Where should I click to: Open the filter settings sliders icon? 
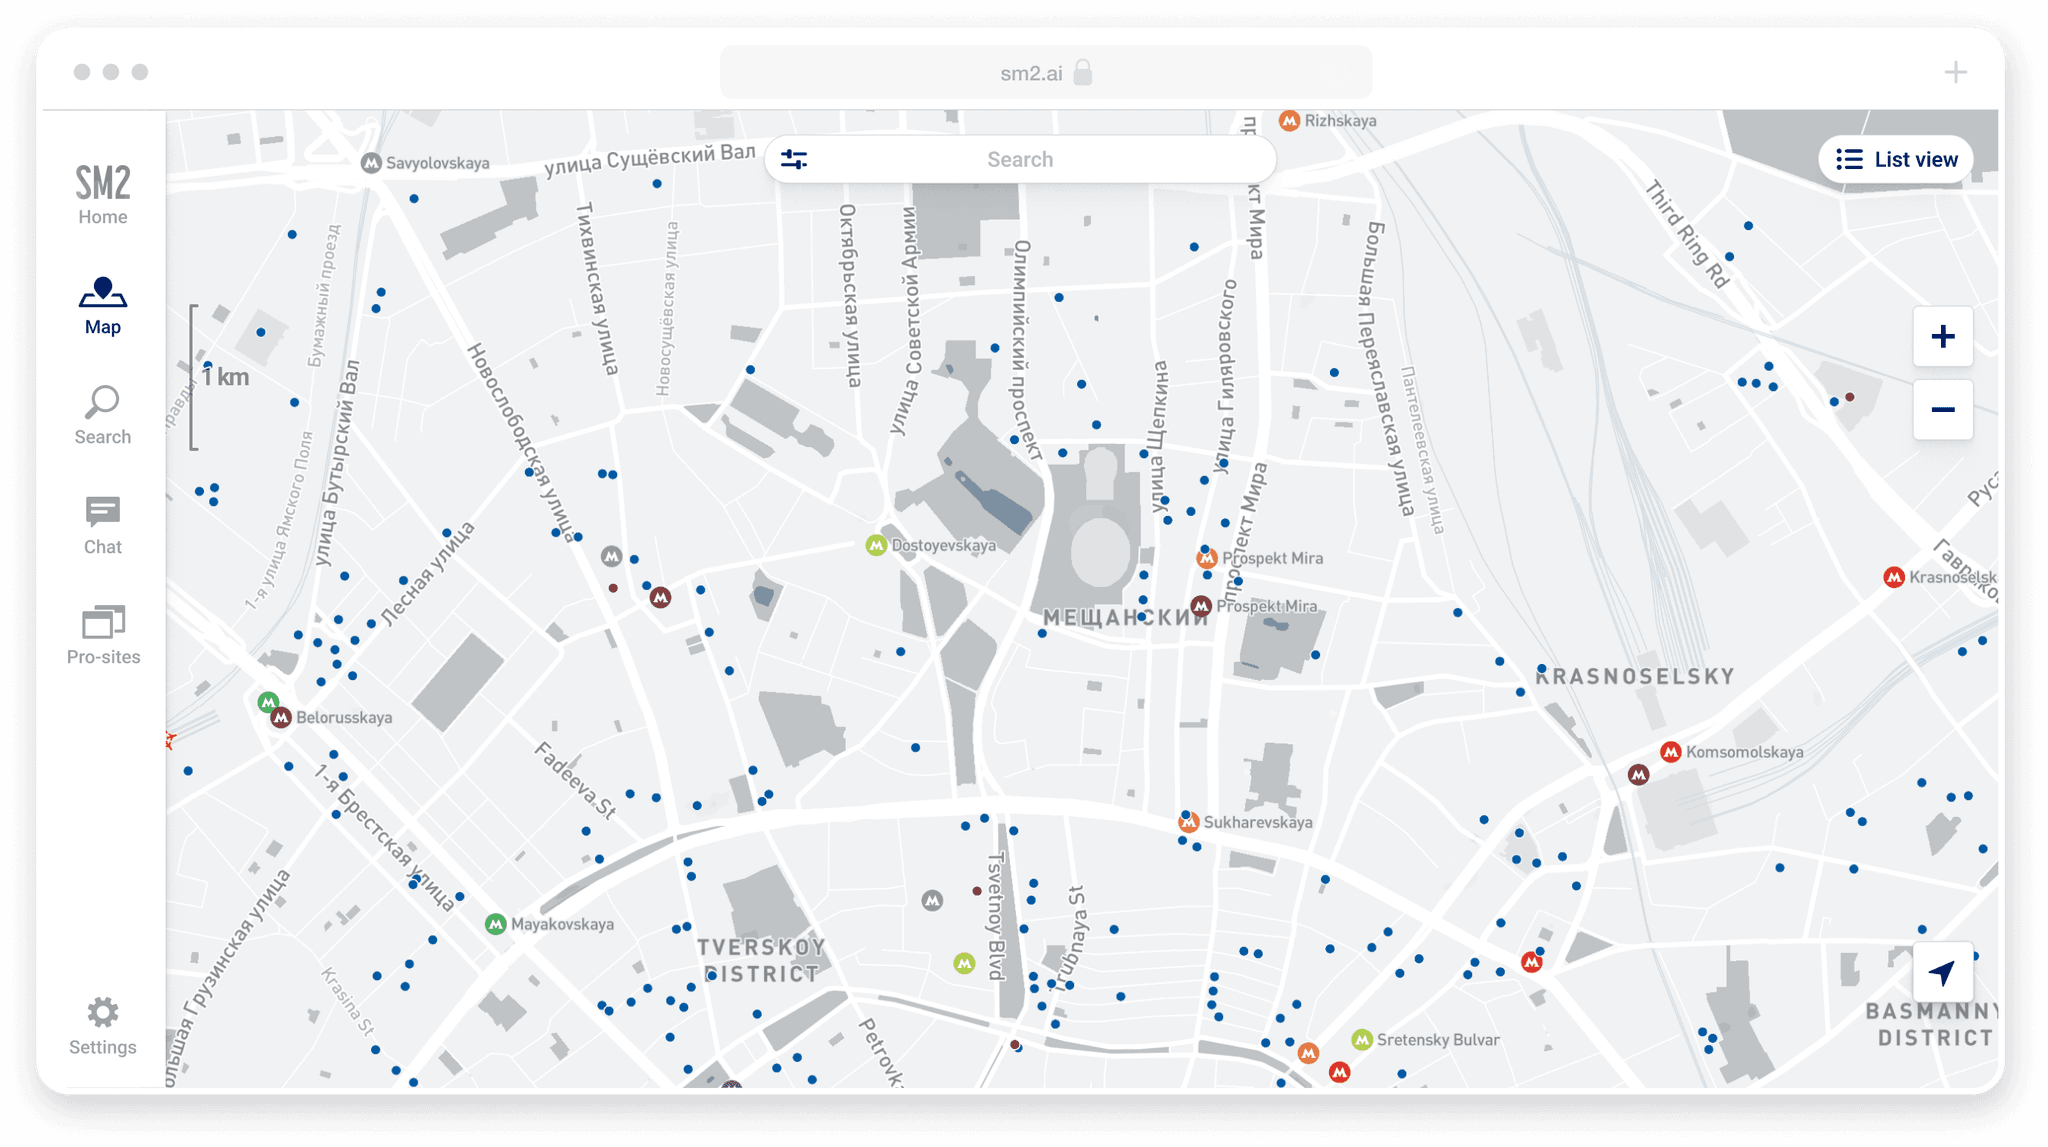pyautogui.click(x=794, y=159)
